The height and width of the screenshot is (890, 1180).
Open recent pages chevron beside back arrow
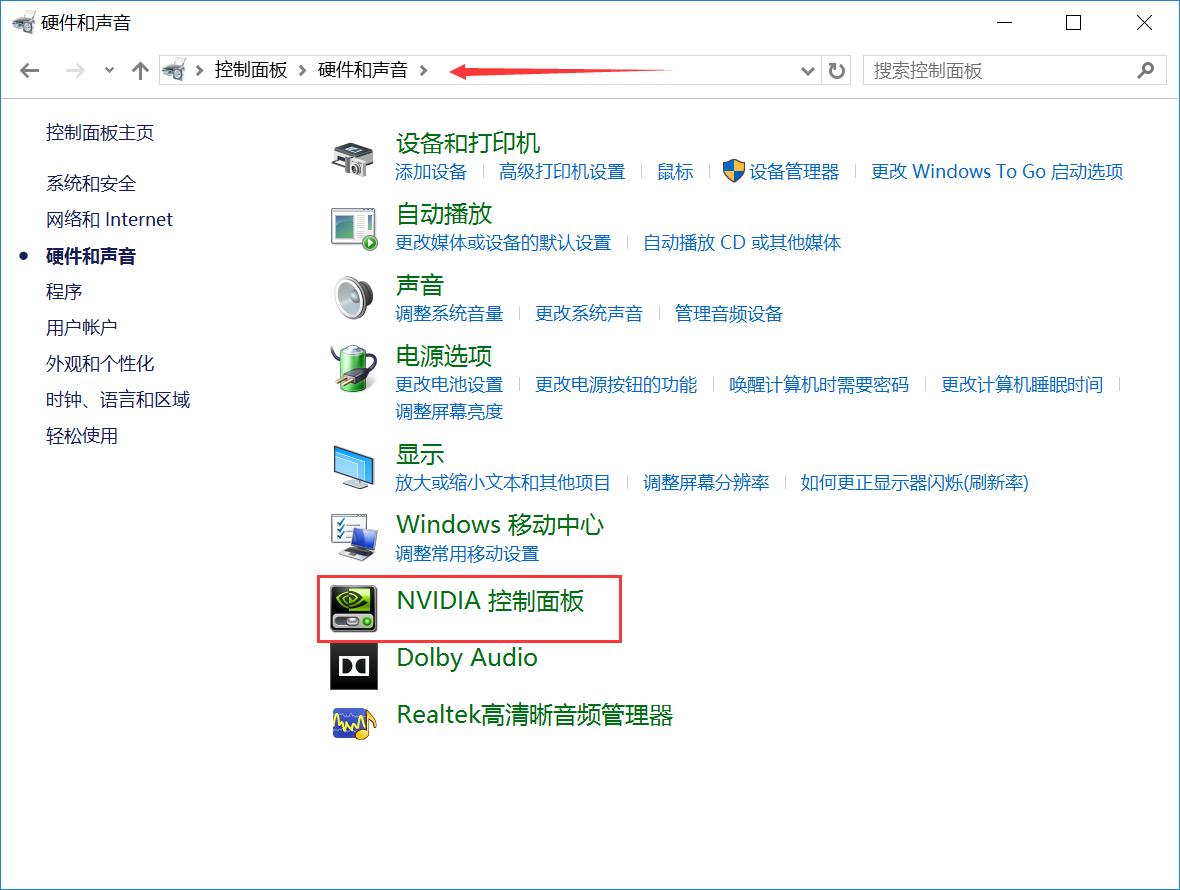[x=108, y=70]
